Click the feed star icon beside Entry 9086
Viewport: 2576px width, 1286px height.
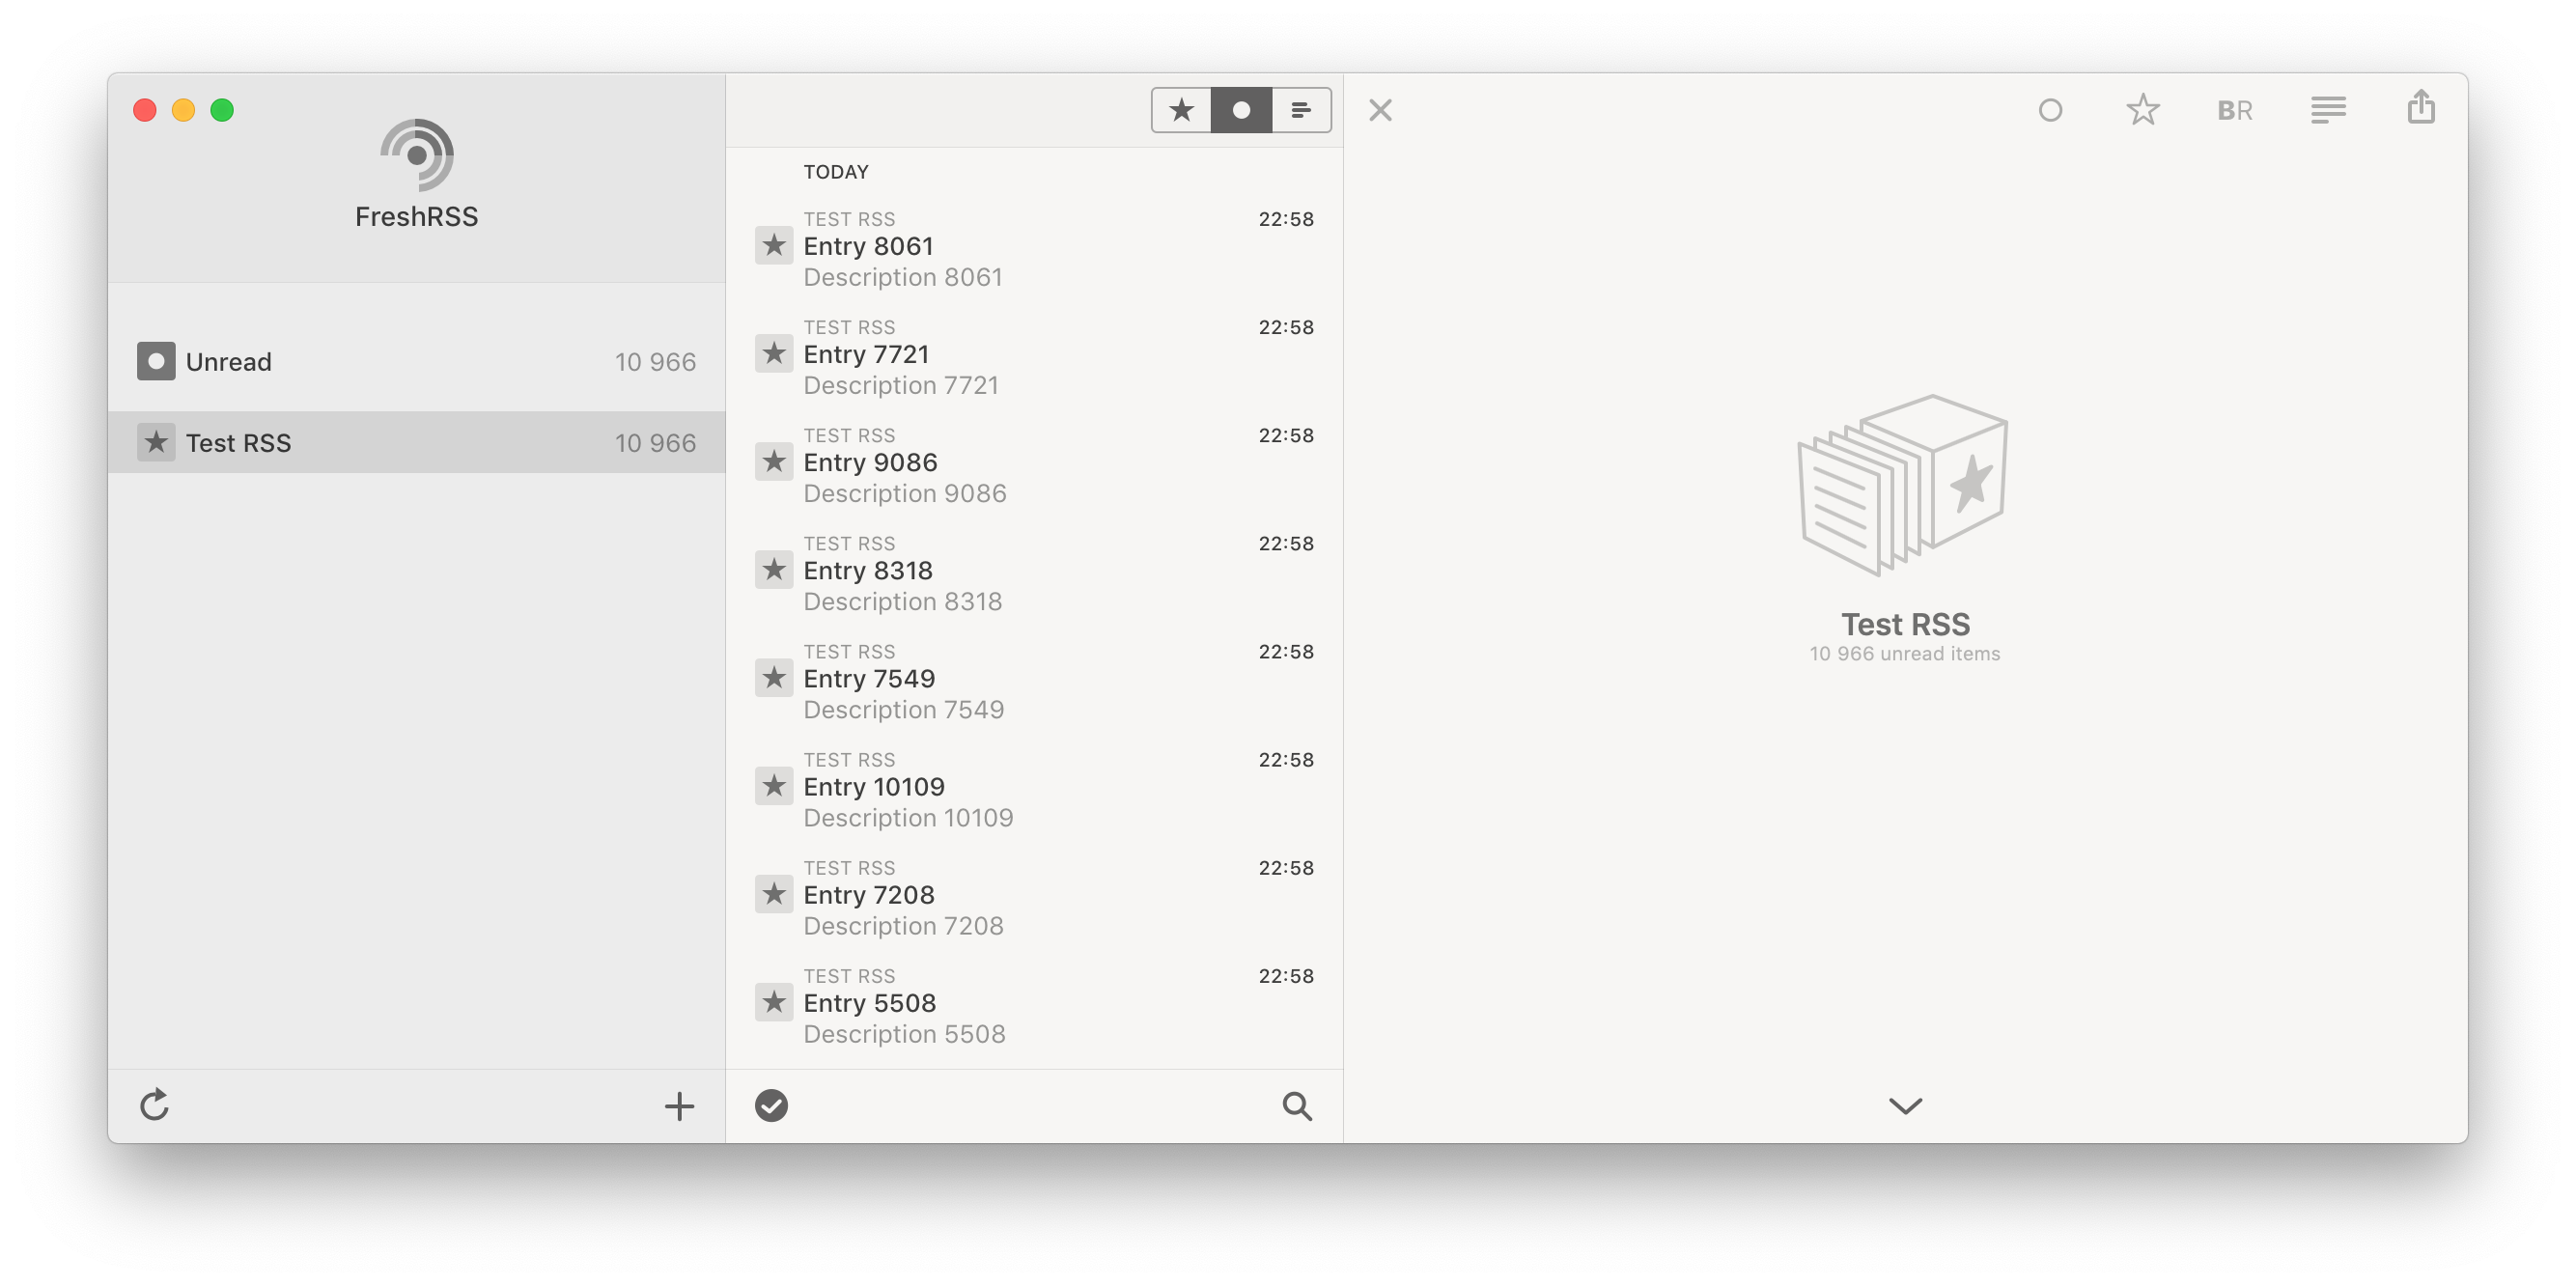pyautogui.click(x=774, y=462)
